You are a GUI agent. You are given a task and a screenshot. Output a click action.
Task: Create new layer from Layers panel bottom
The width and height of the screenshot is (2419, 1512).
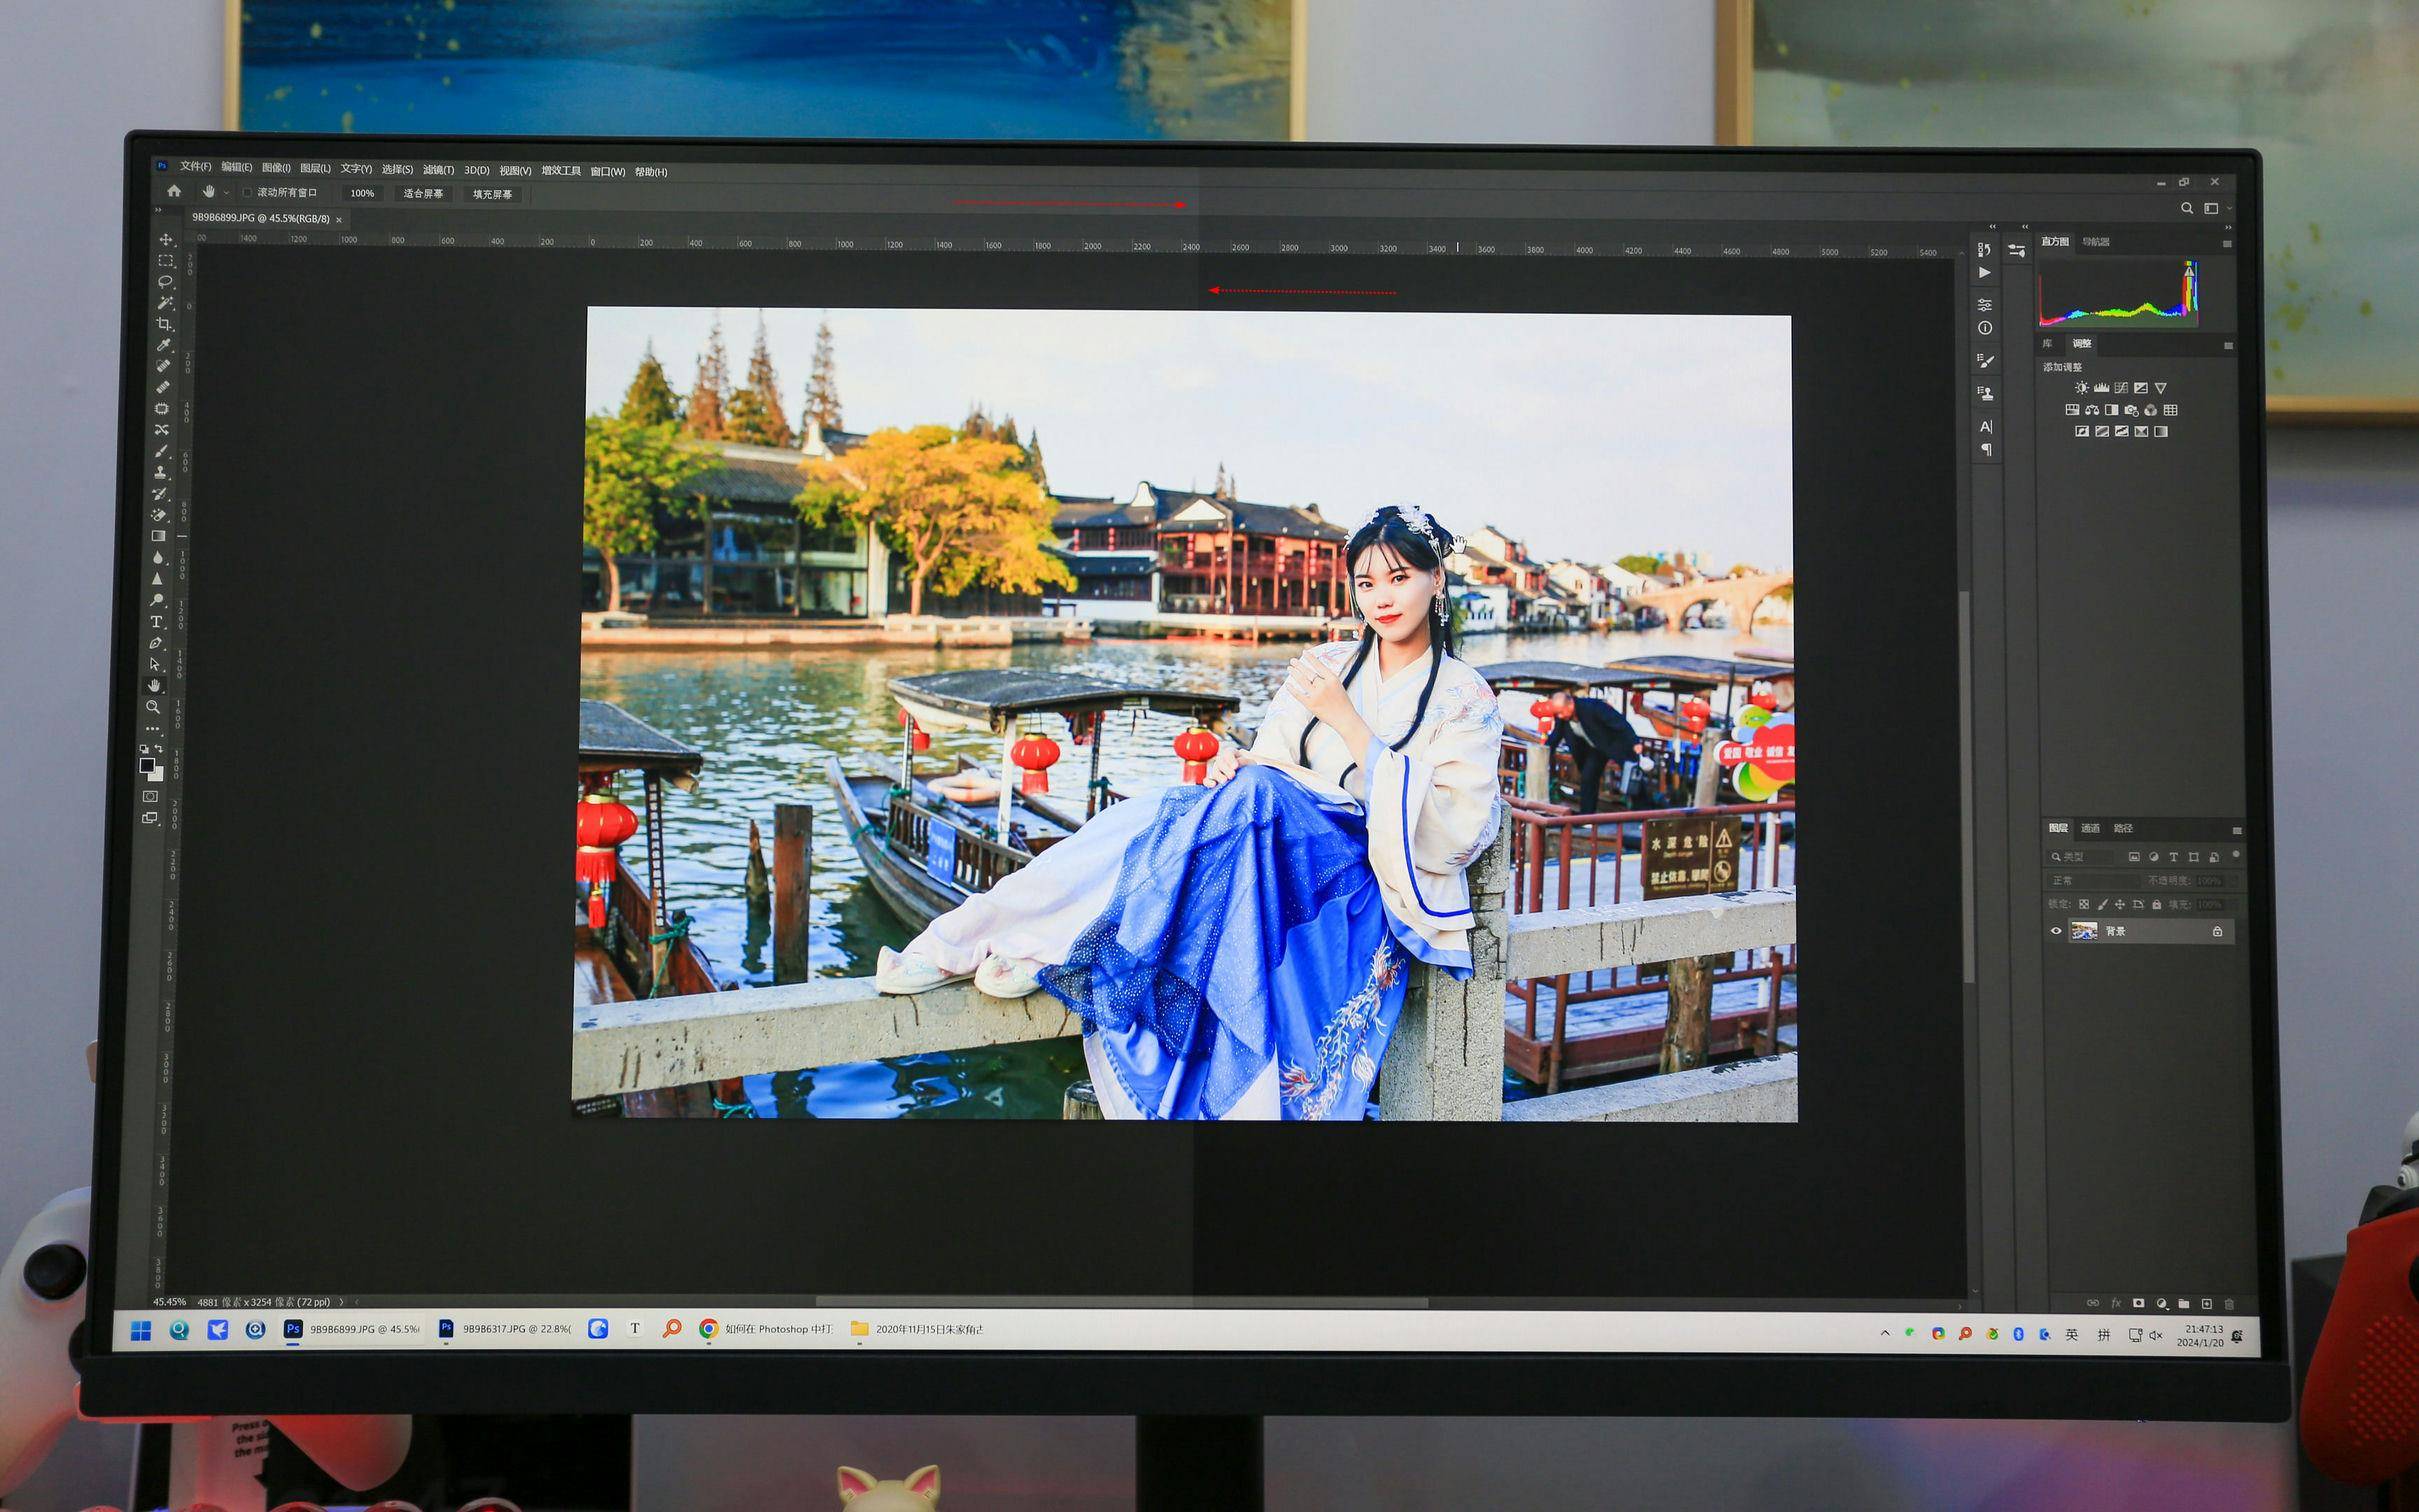pyautogui.click(x=2206, y=1304)
